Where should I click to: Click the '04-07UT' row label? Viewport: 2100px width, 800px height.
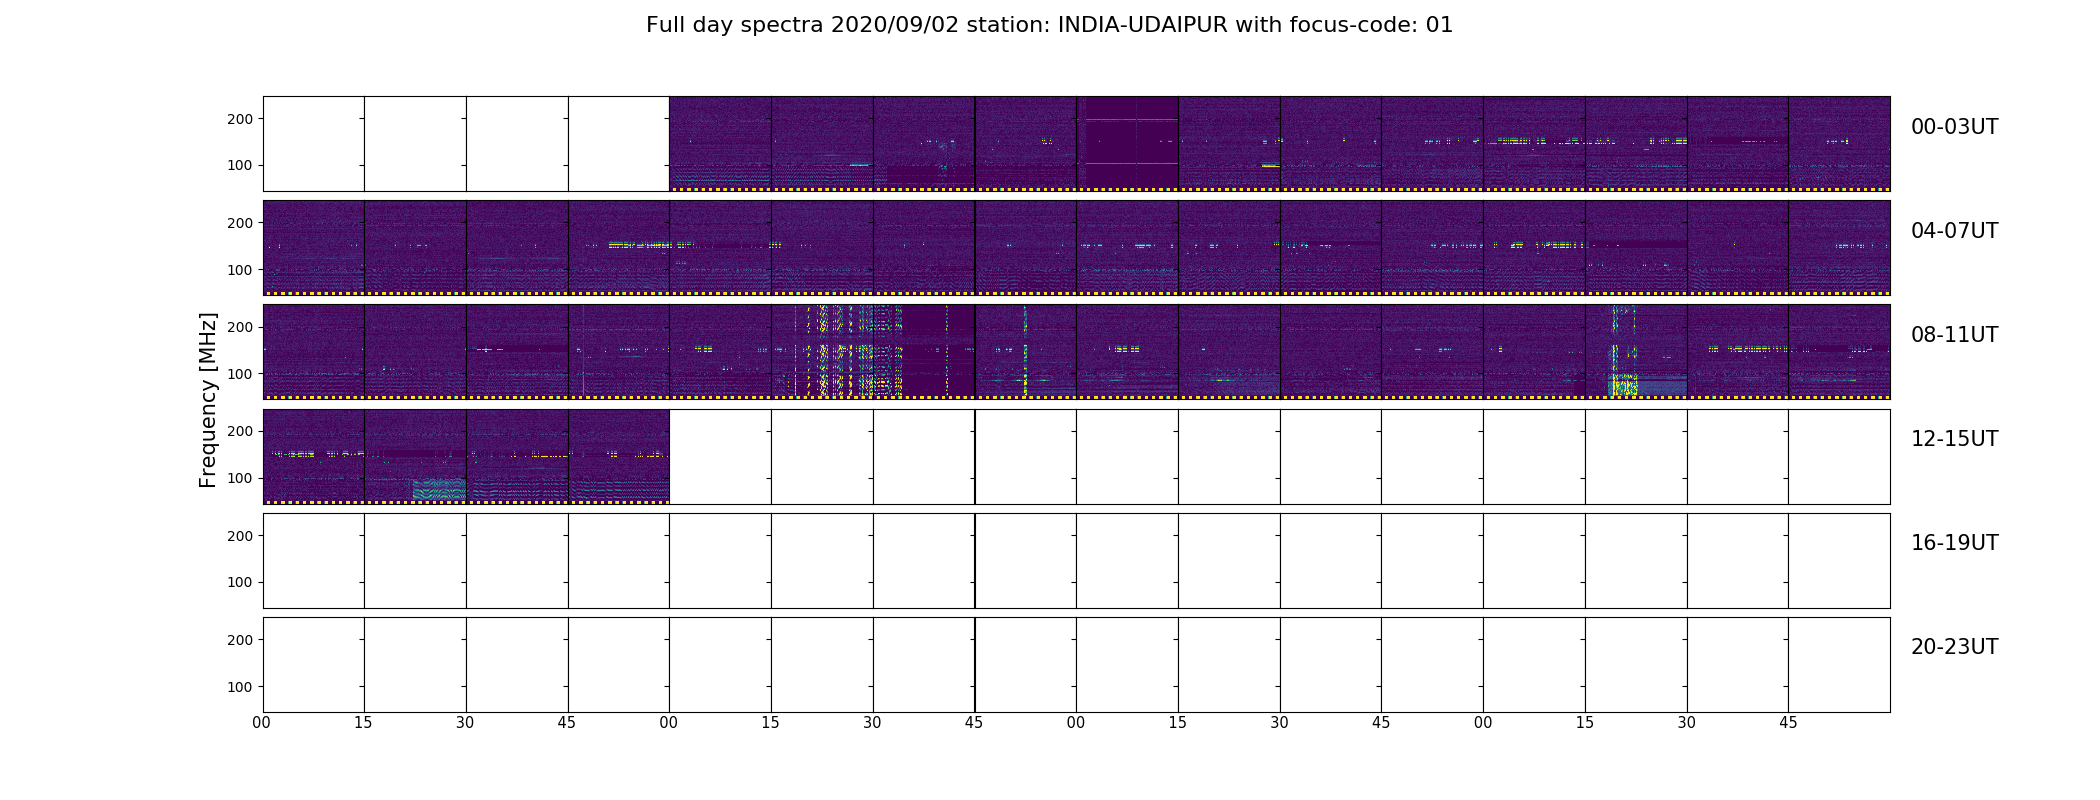1954,231
